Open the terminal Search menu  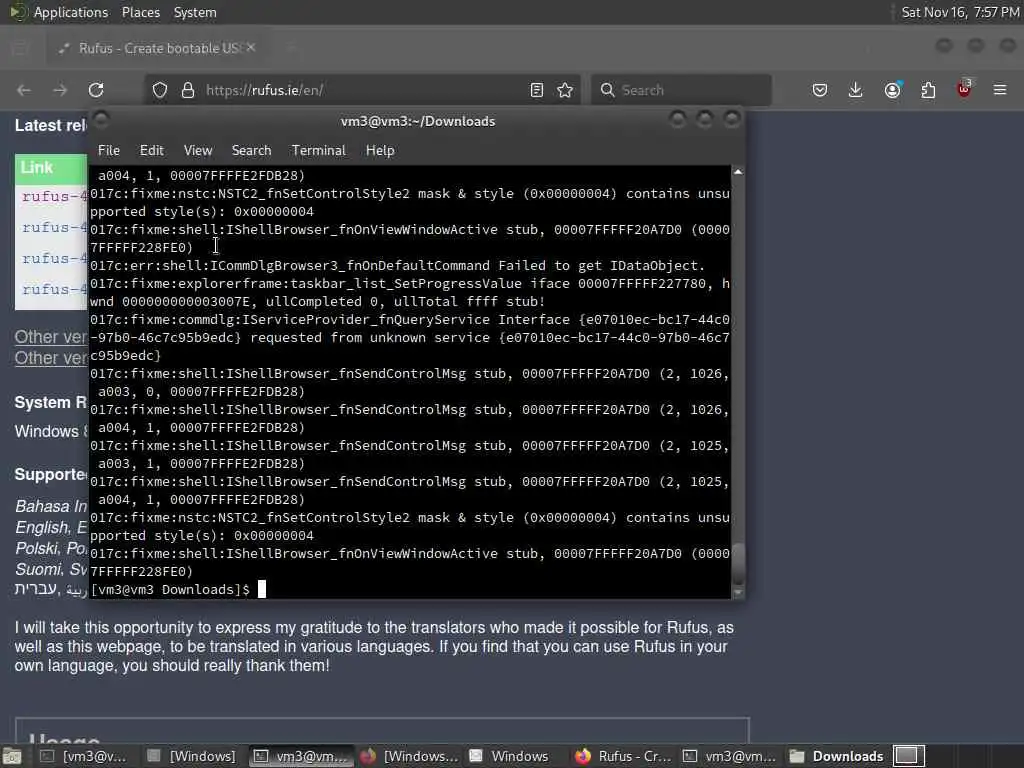click(x=251, y=150)
